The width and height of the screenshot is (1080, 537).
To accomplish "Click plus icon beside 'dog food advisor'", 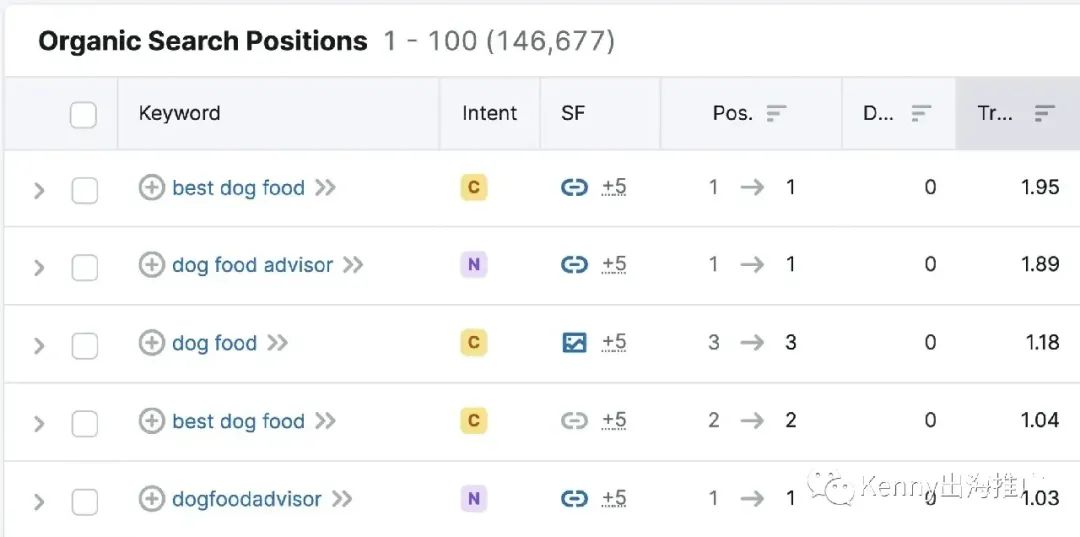I will pos(152,265).
